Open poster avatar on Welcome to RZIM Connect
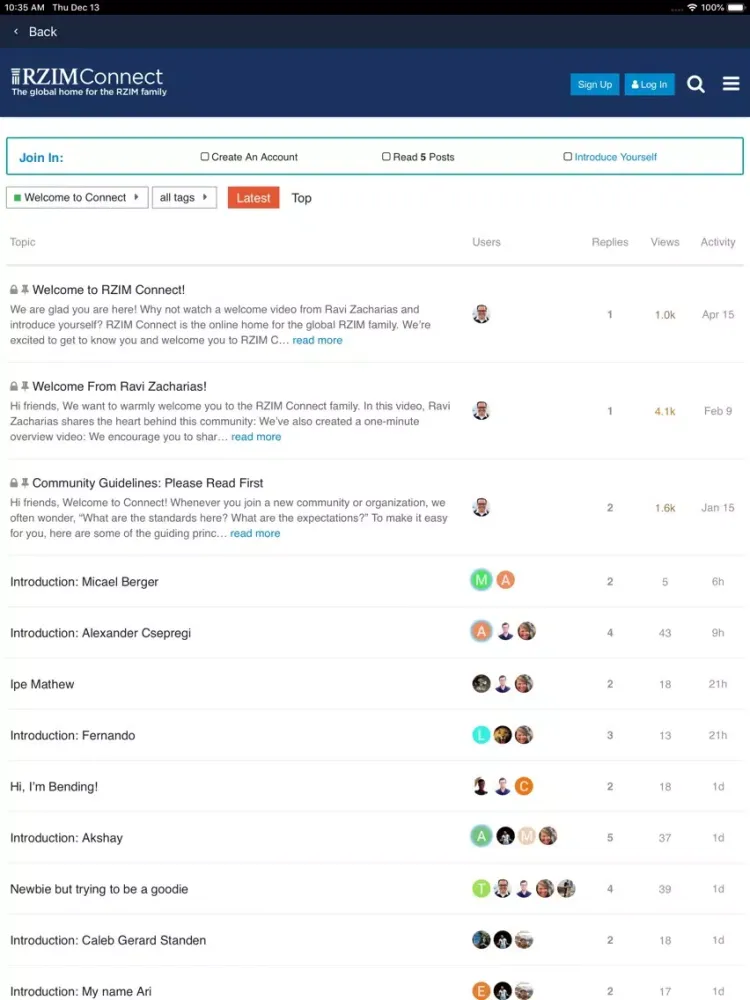 (x=481, y=314)
